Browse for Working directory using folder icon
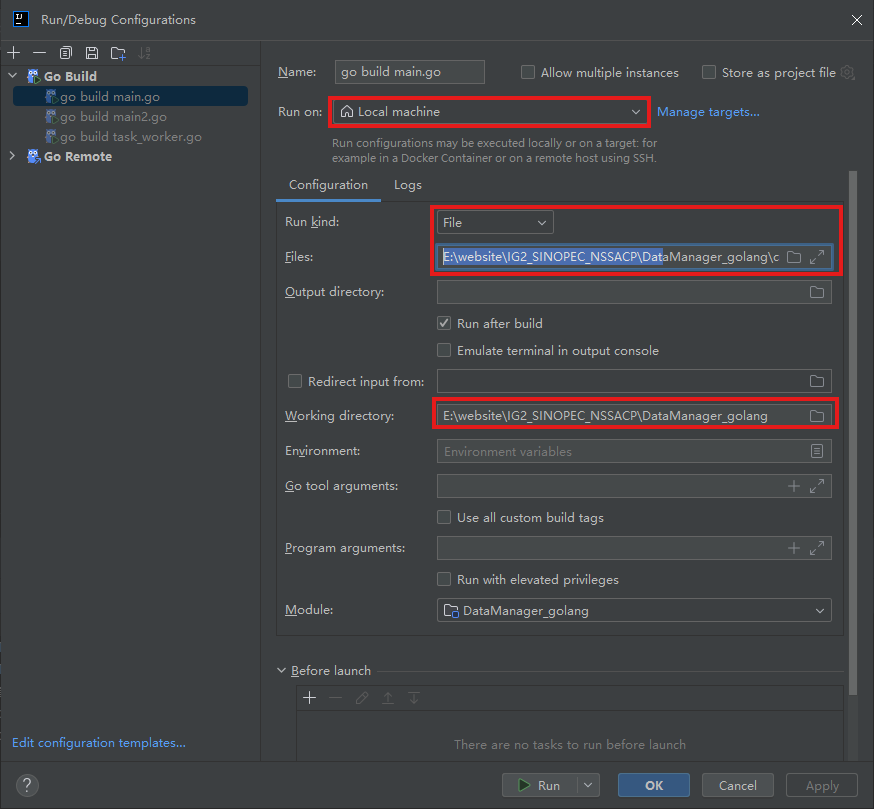The width and height of the screenshot is (874, 809). pyautogui.click(x=817, y=415)
